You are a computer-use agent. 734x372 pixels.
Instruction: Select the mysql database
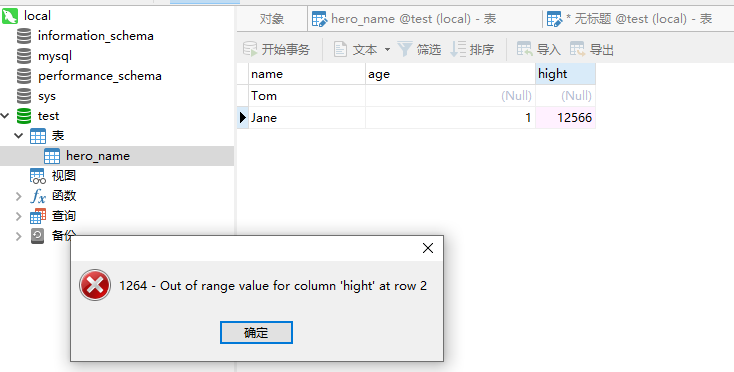click(55, 56)
